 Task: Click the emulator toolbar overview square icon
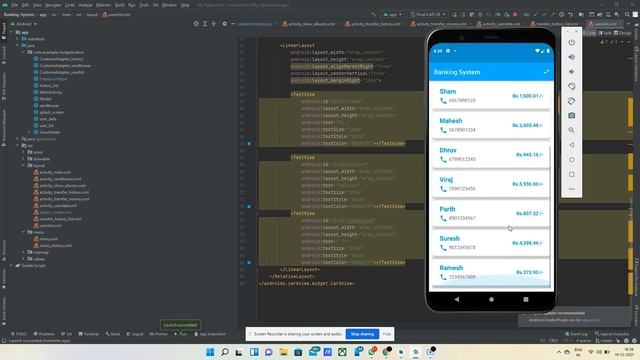click(x=571, y=174)
